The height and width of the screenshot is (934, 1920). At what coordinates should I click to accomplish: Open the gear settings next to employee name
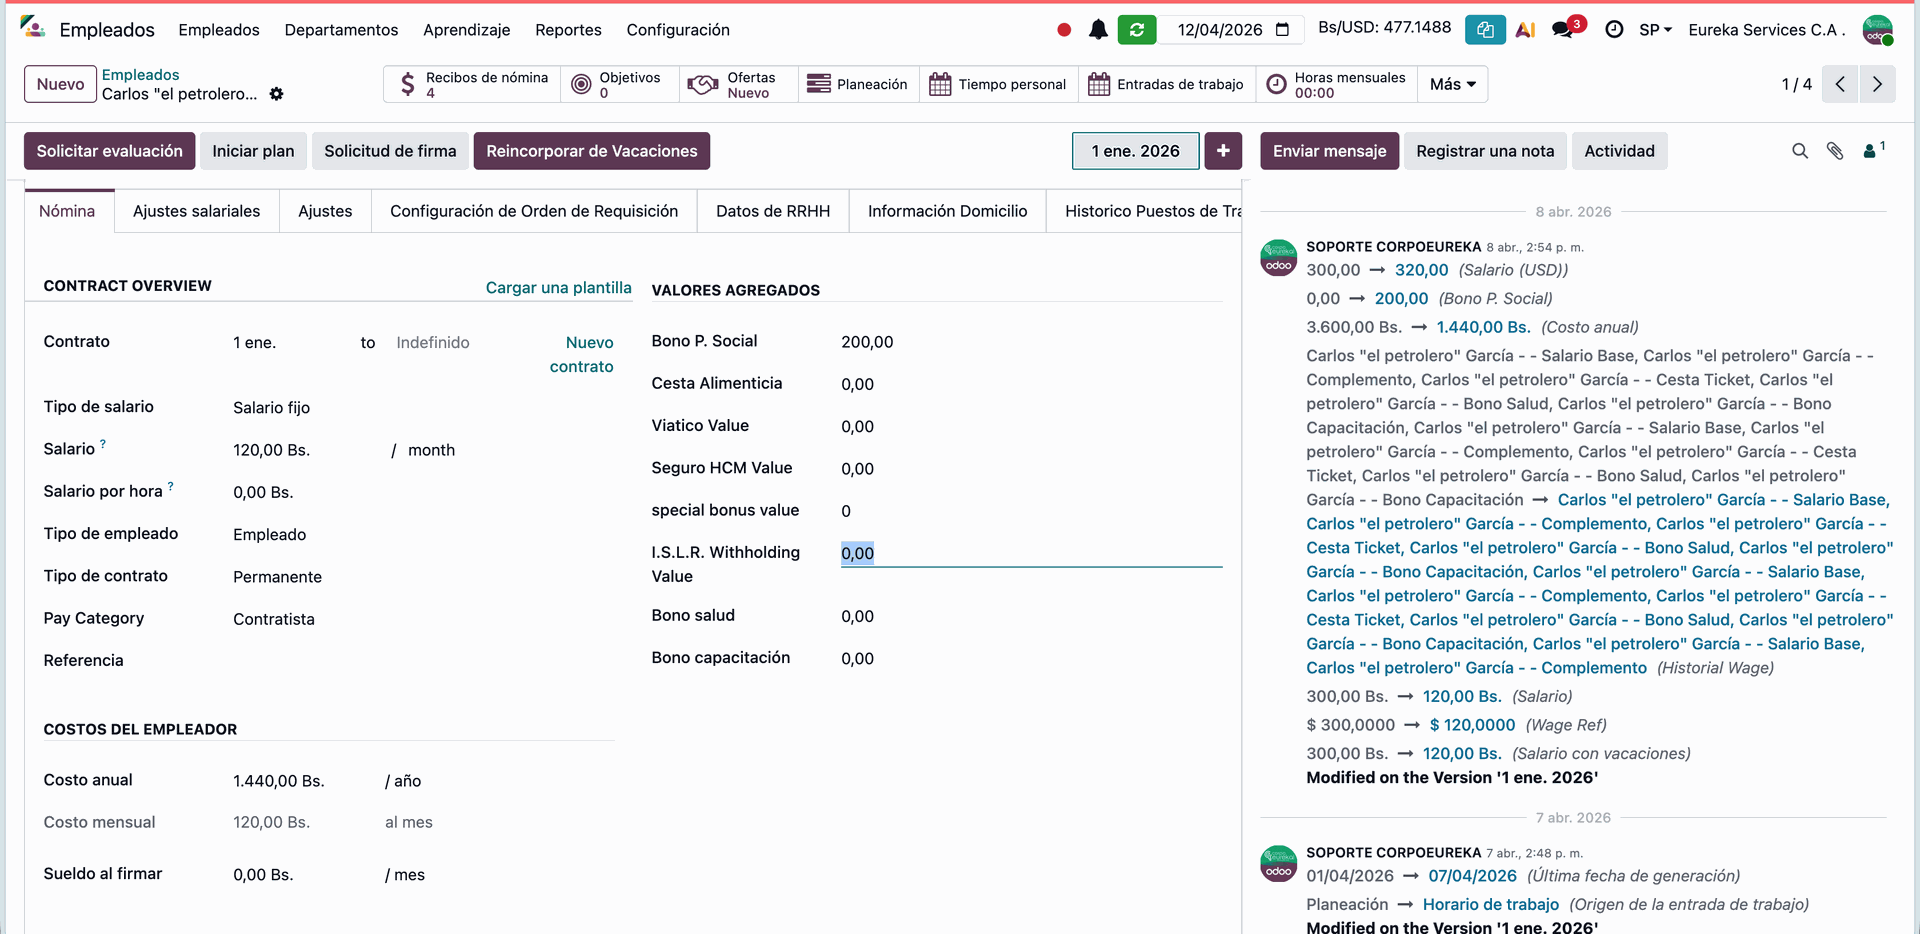[277, 94]
